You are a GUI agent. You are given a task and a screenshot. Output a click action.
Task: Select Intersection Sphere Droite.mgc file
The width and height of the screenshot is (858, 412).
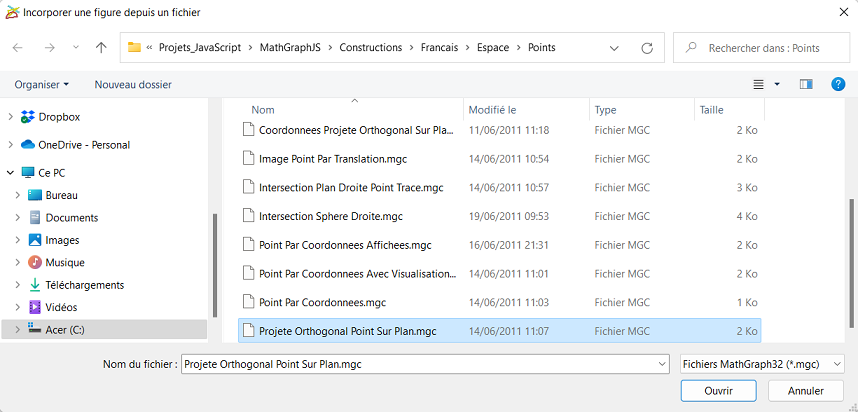331,216
